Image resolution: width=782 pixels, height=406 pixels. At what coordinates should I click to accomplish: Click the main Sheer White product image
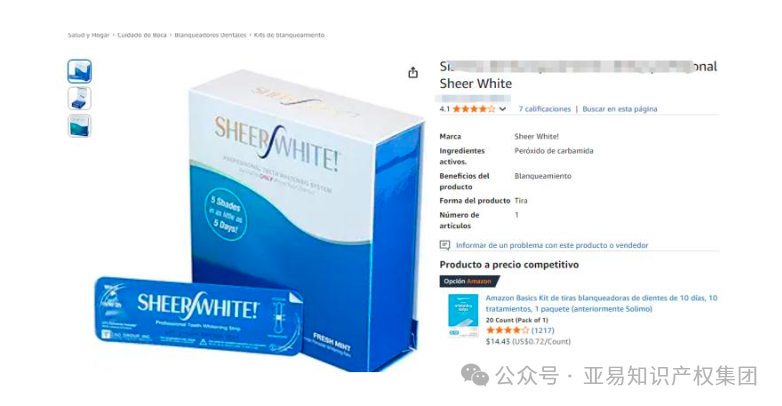(x=259, y=219)
